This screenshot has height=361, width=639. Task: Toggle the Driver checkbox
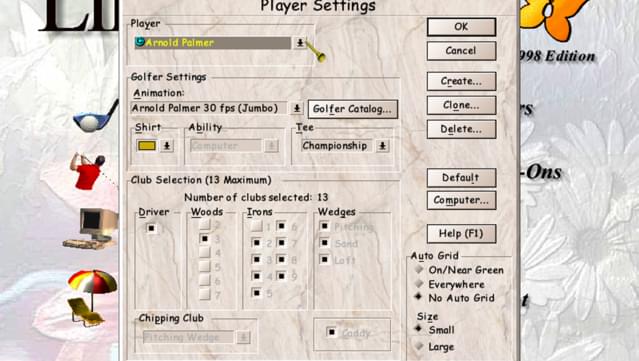pyautogui.click(x=151, y=228)
